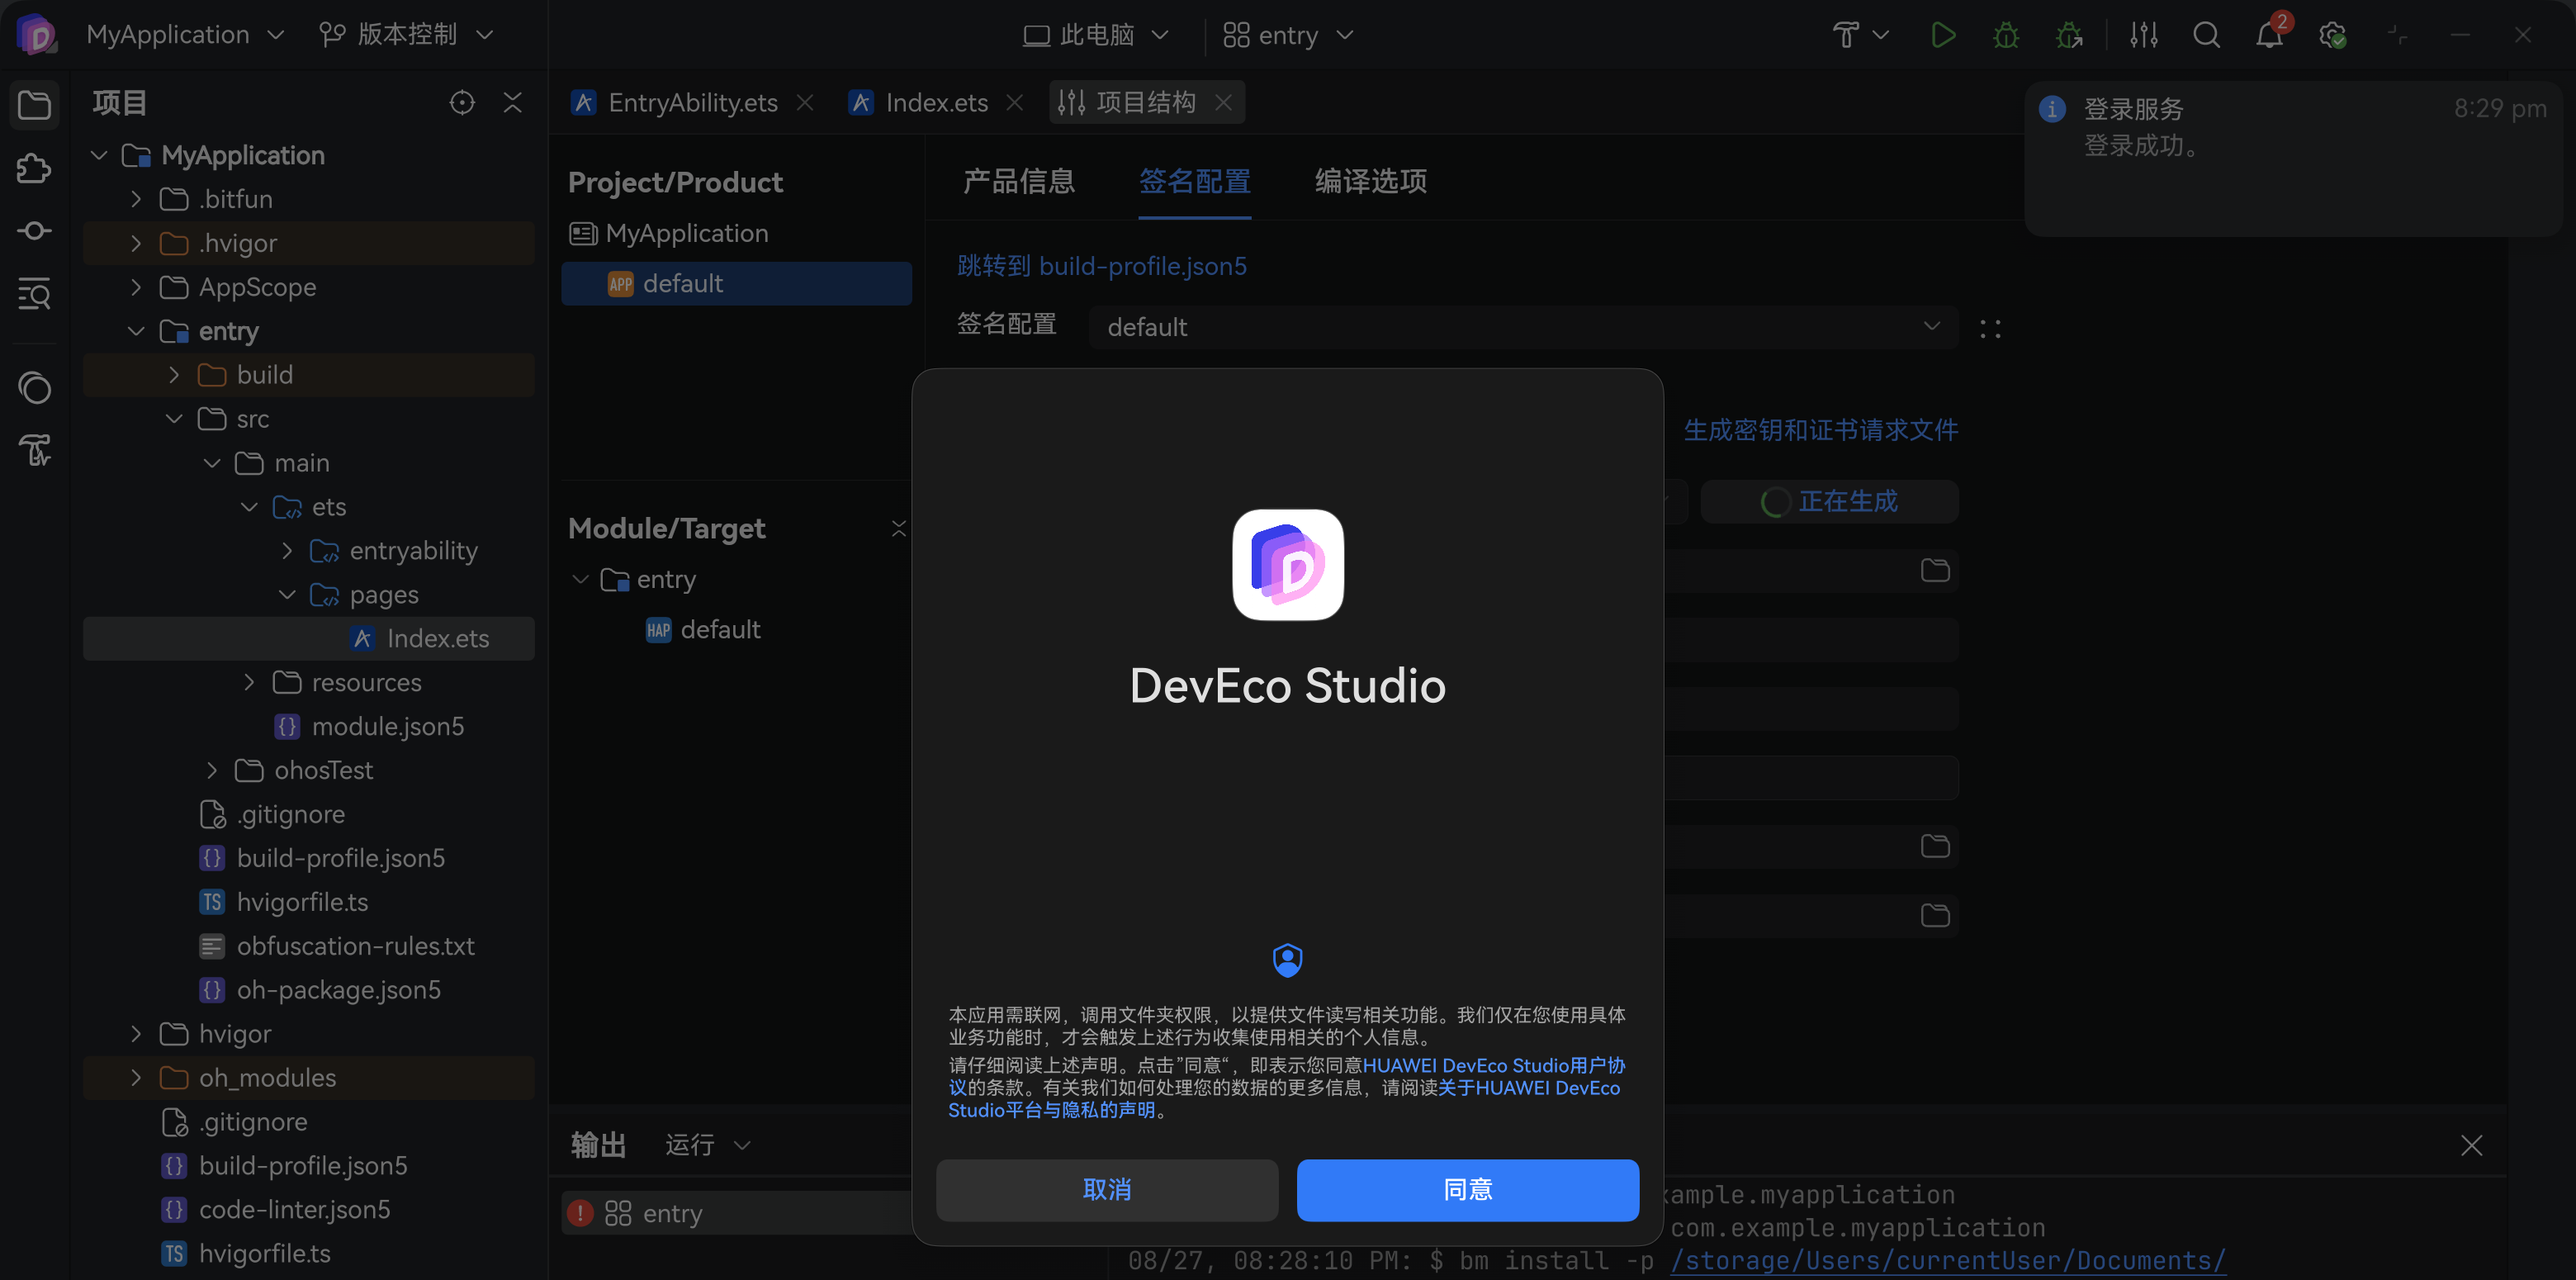Open project structure sliders icon in toolbar
The width and height of the screenshot is (2576, 1280).
[2143, 35]
